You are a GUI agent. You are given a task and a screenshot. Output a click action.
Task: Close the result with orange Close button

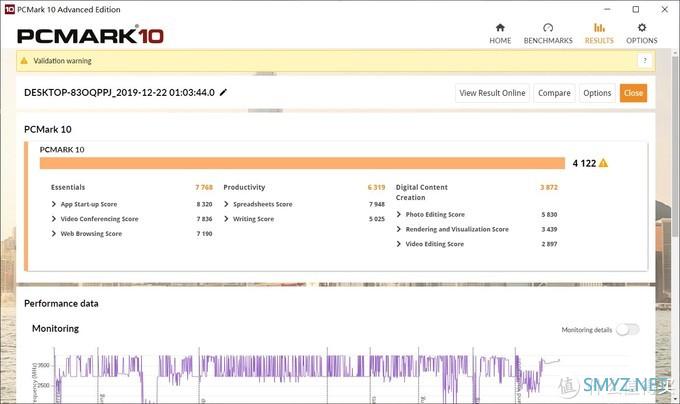633,93
